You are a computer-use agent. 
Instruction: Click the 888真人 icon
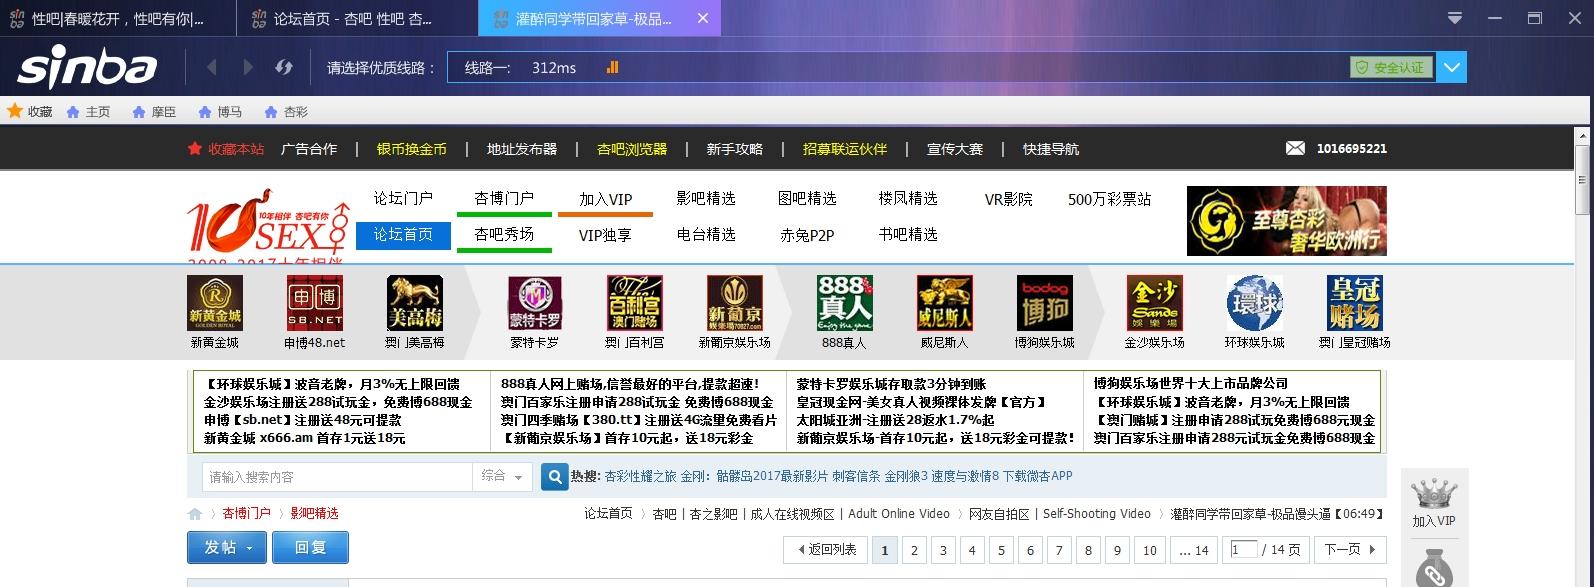[845, 303]
